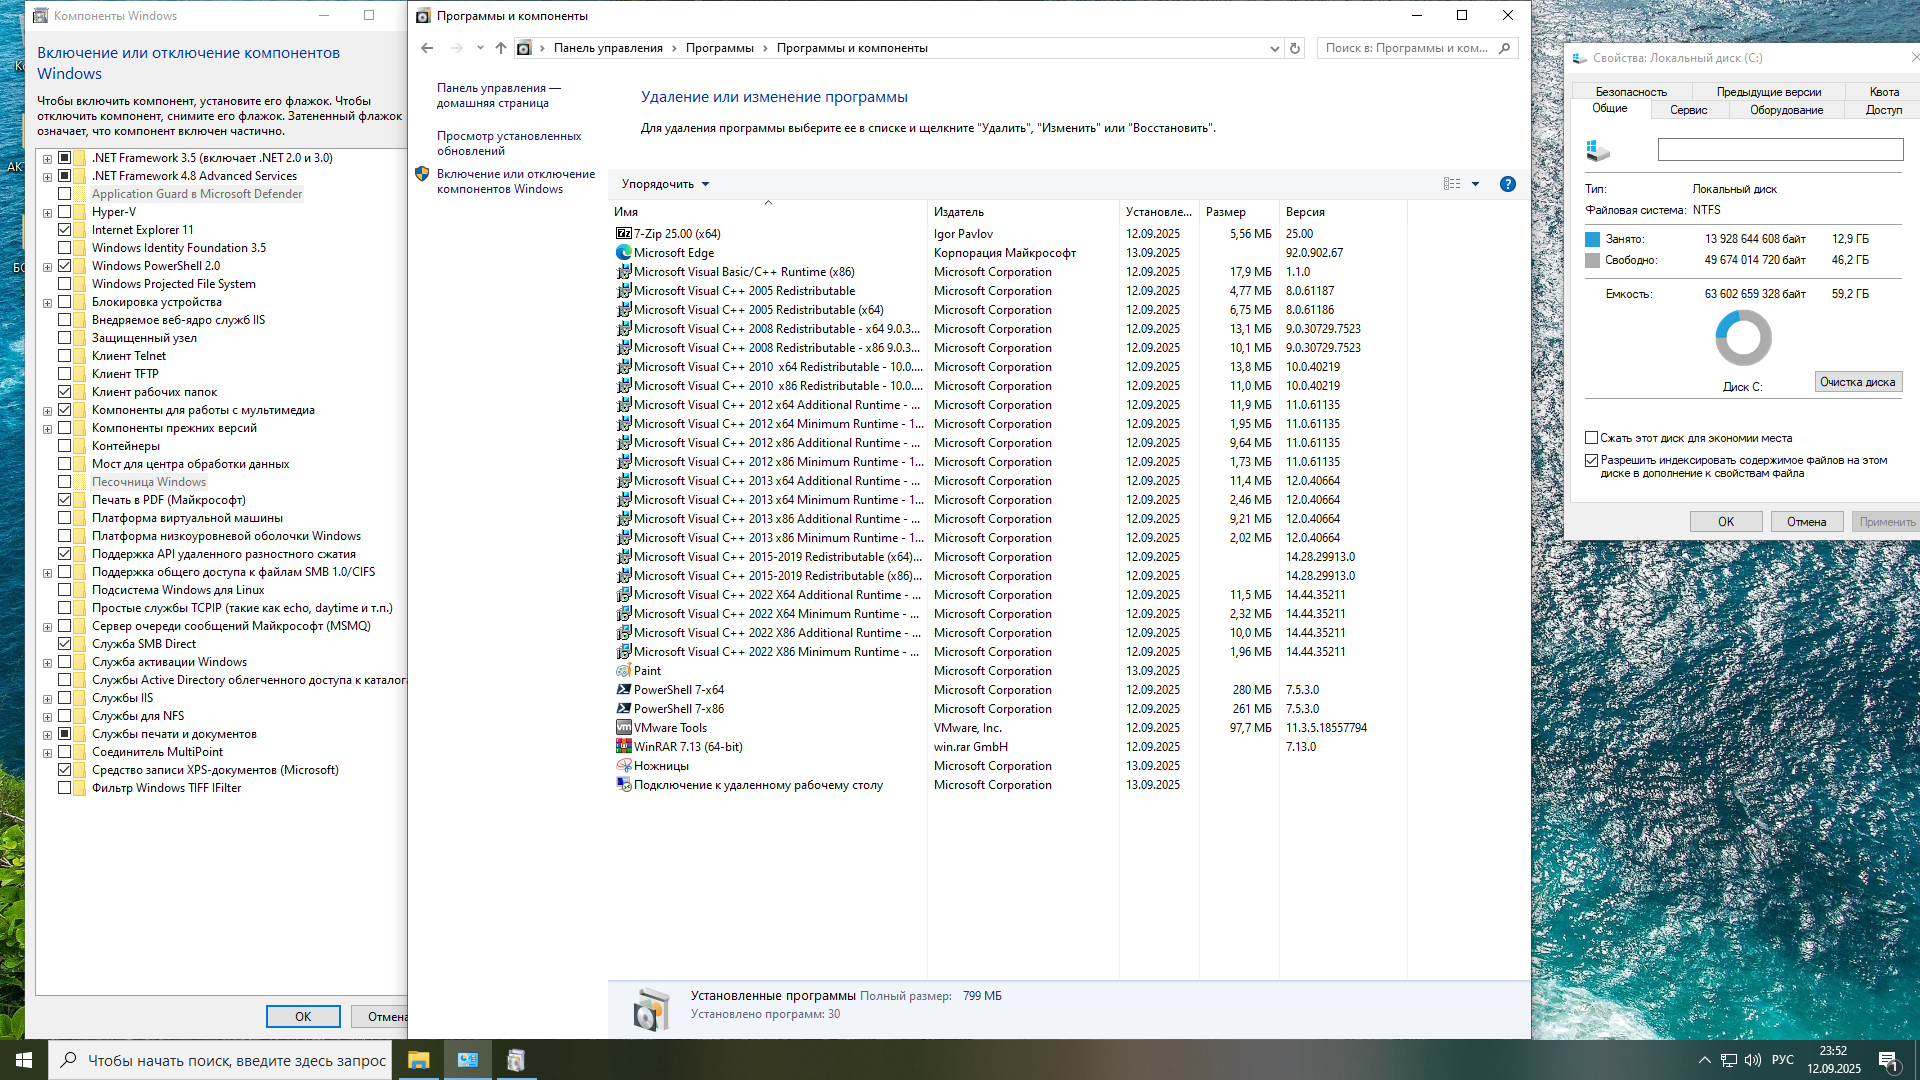Open the address bar history dropdown
Viewport: 1920px width, 1080px height.
pos(1274,48)
